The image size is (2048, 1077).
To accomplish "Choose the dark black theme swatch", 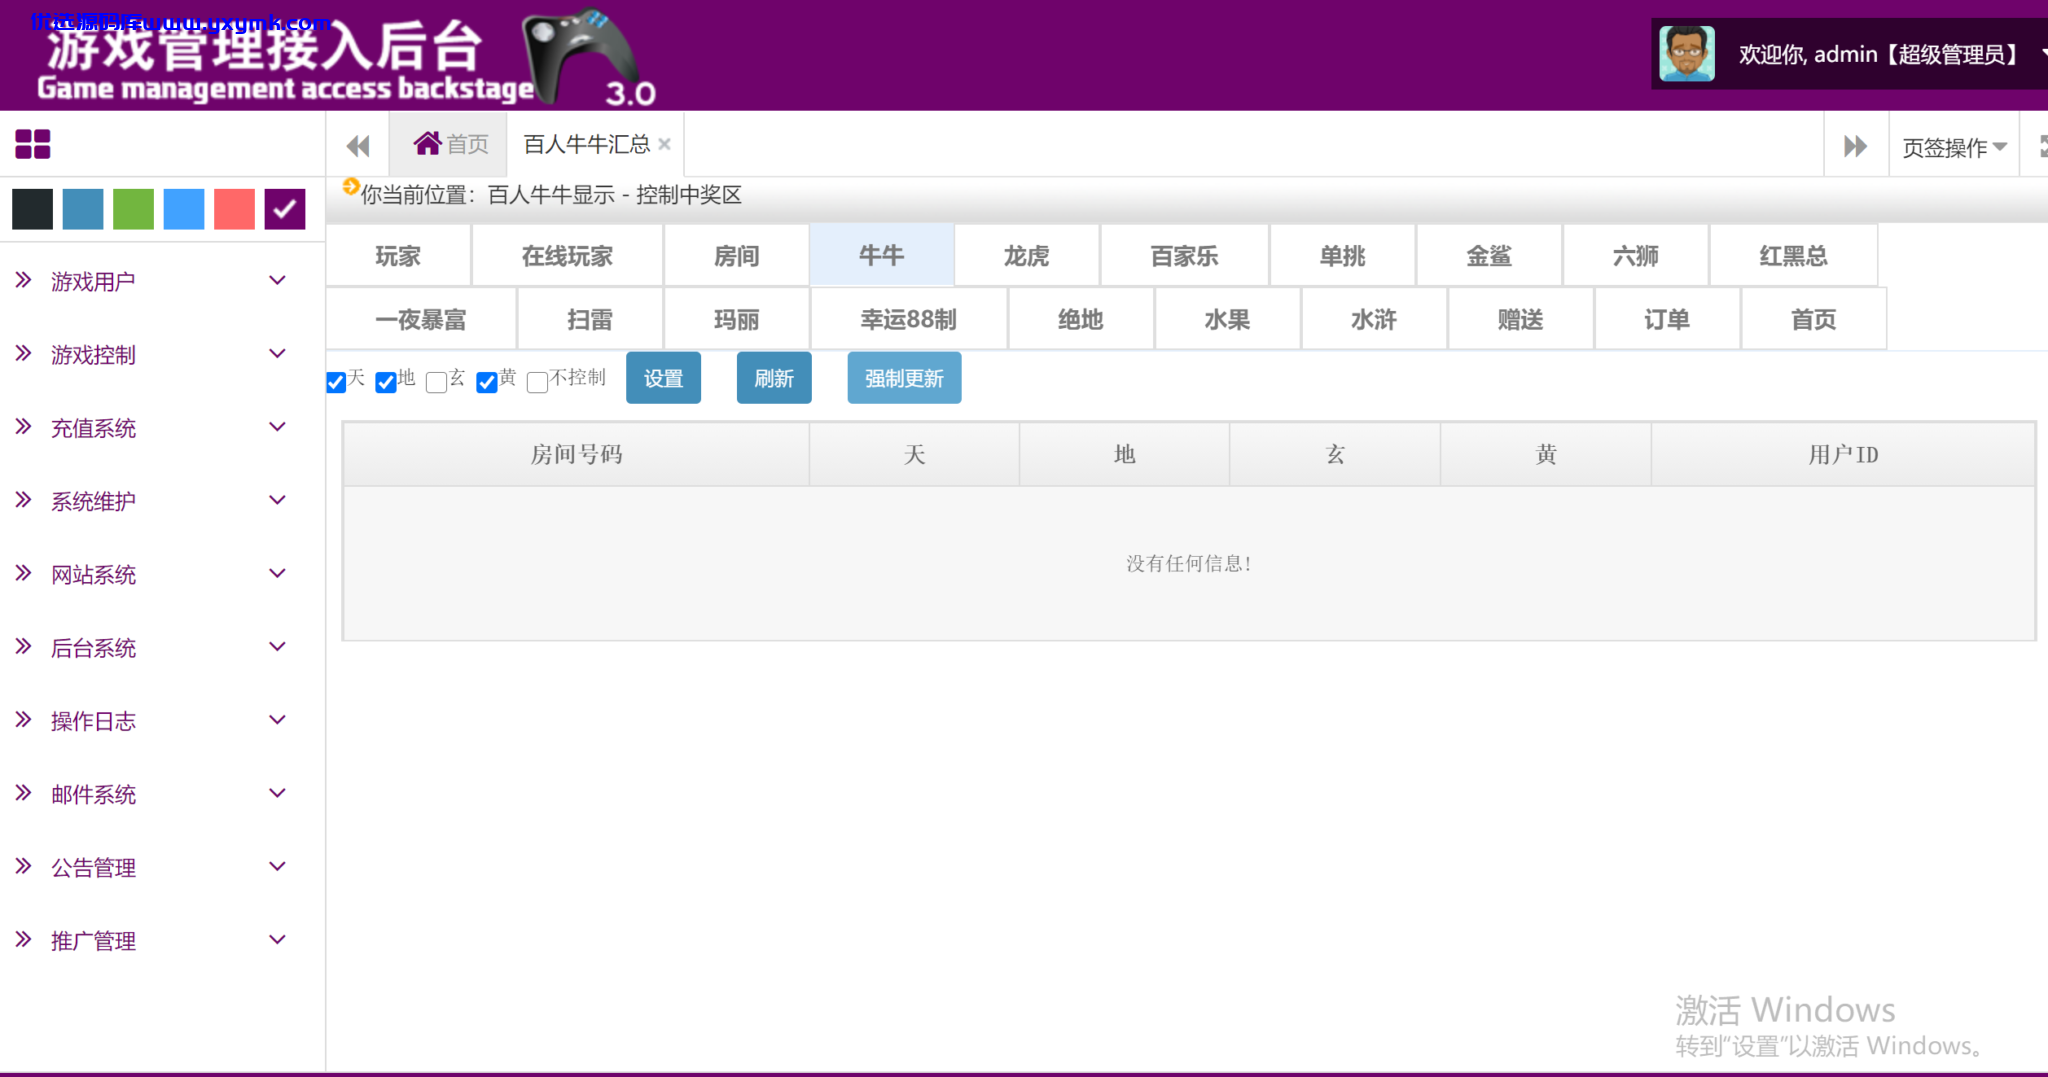I will tap(32, 209).
